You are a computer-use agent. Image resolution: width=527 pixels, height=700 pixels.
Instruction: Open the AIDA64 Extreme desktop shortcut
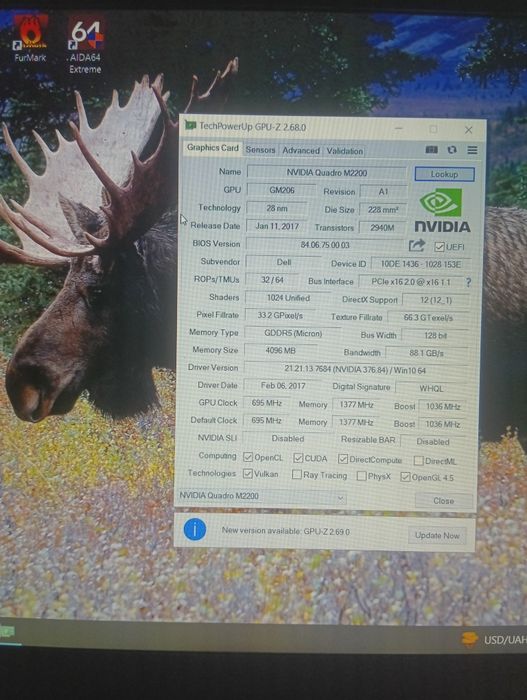pos(85,45)
